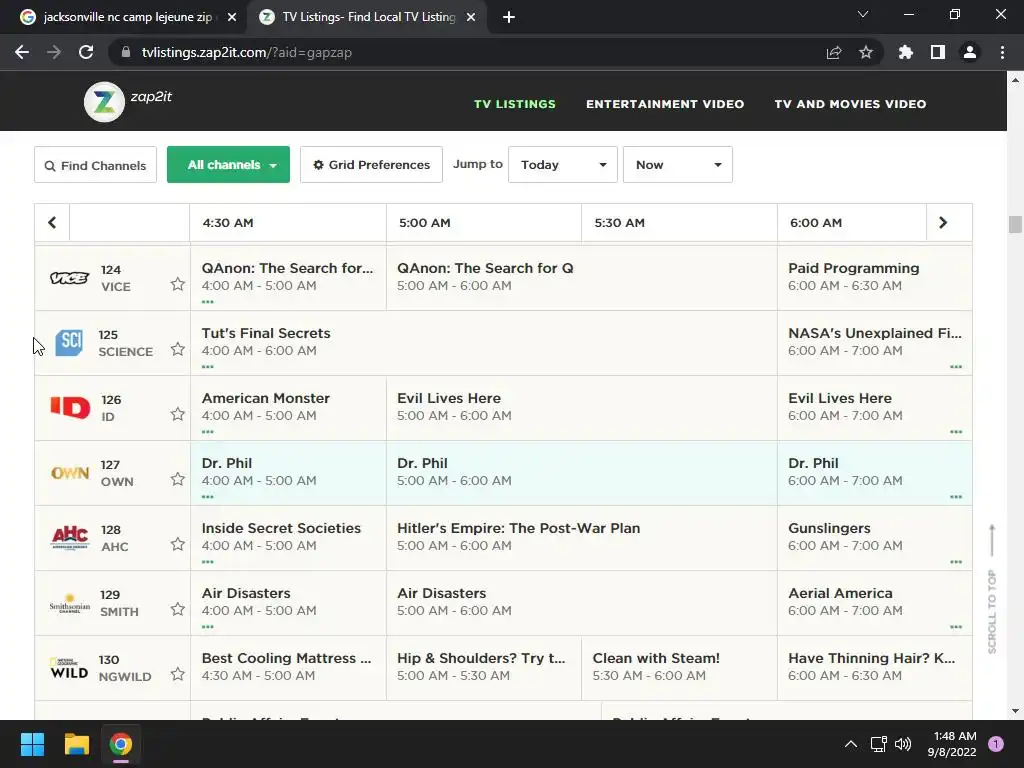Toggle Chrome side panel icon
The image size is (1024, 768).
pos(938,52)
